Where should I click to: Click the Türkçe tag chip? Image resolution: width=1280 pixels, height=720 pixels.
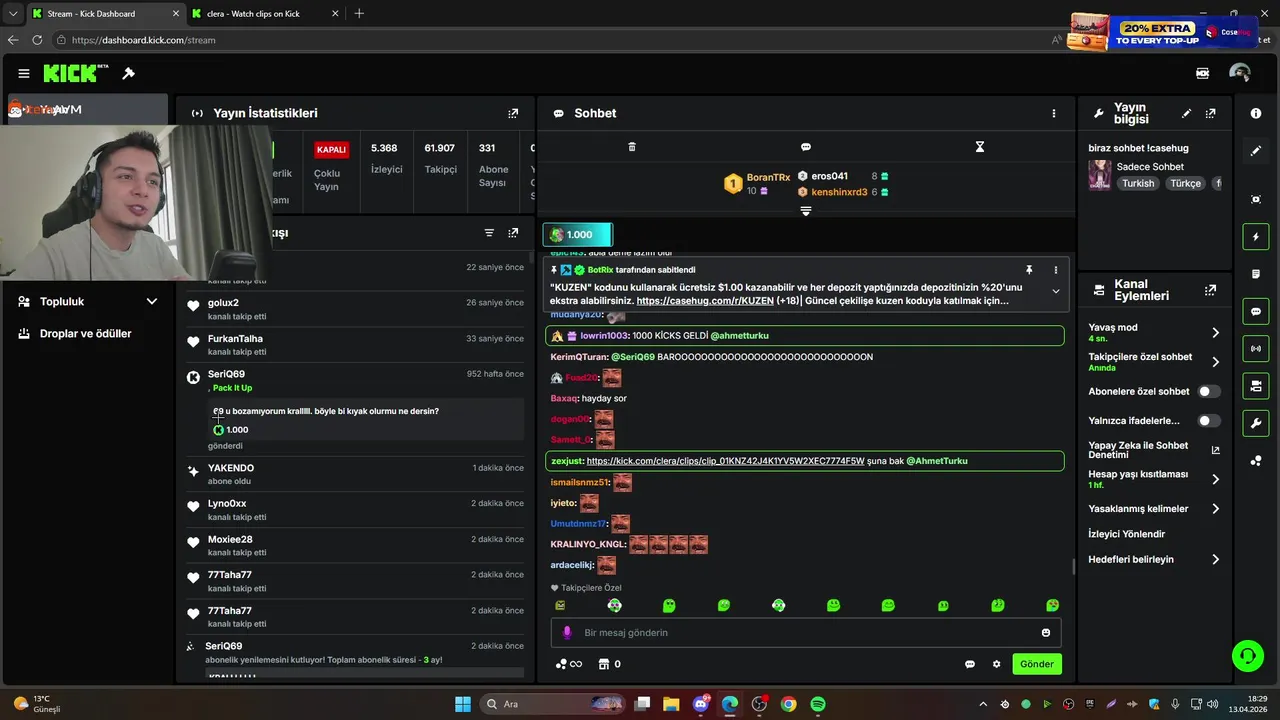click(1186, 184)
